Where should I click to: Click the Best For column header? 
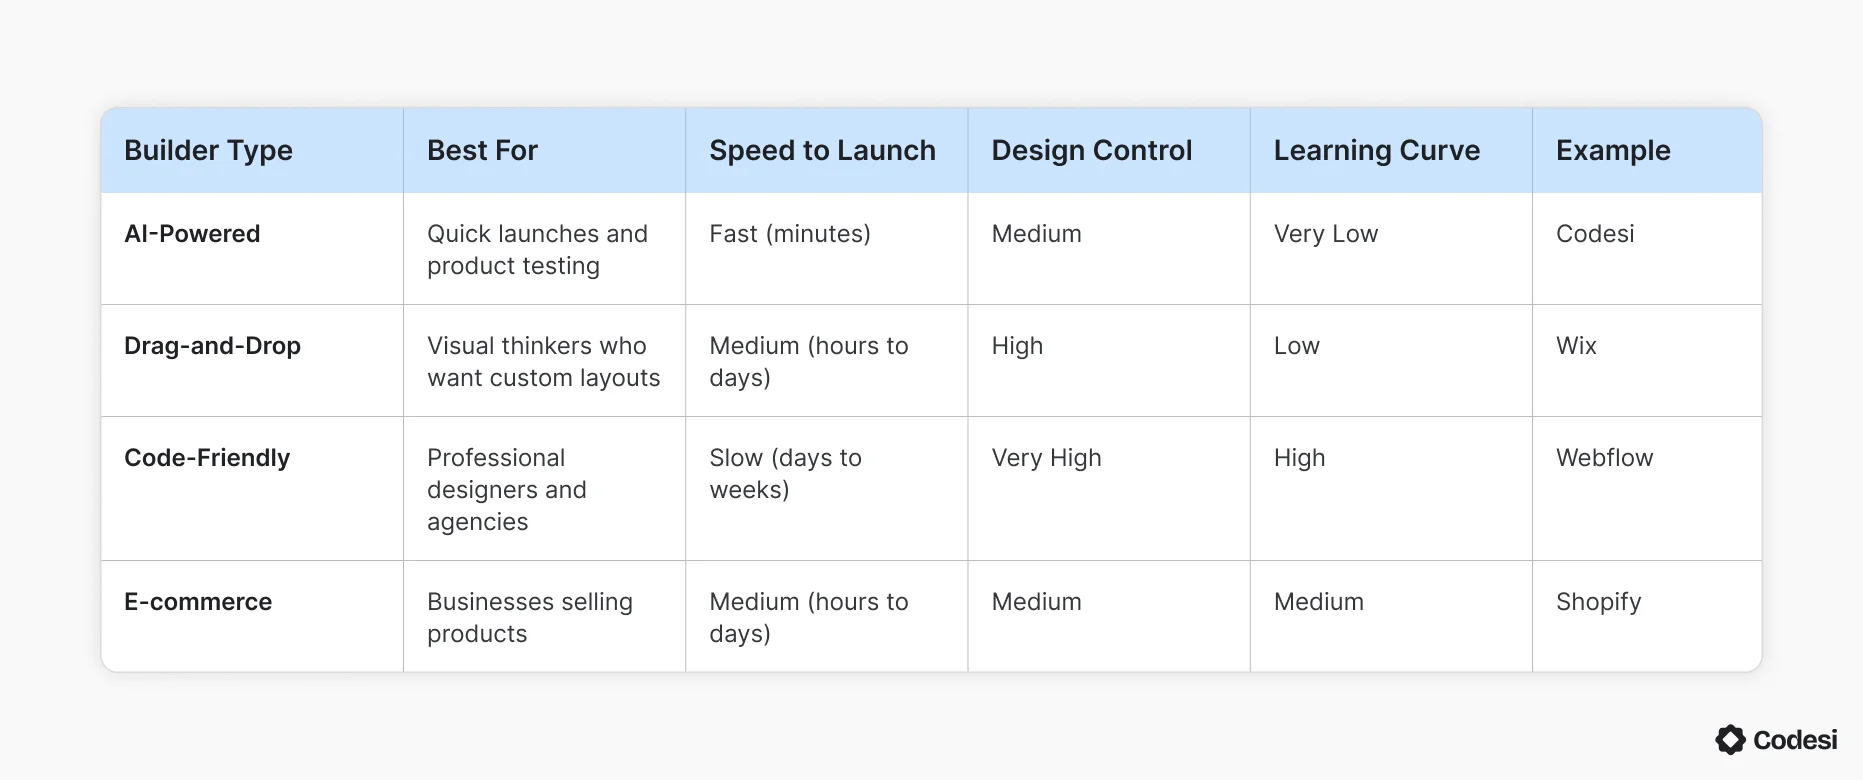(482, 150)
